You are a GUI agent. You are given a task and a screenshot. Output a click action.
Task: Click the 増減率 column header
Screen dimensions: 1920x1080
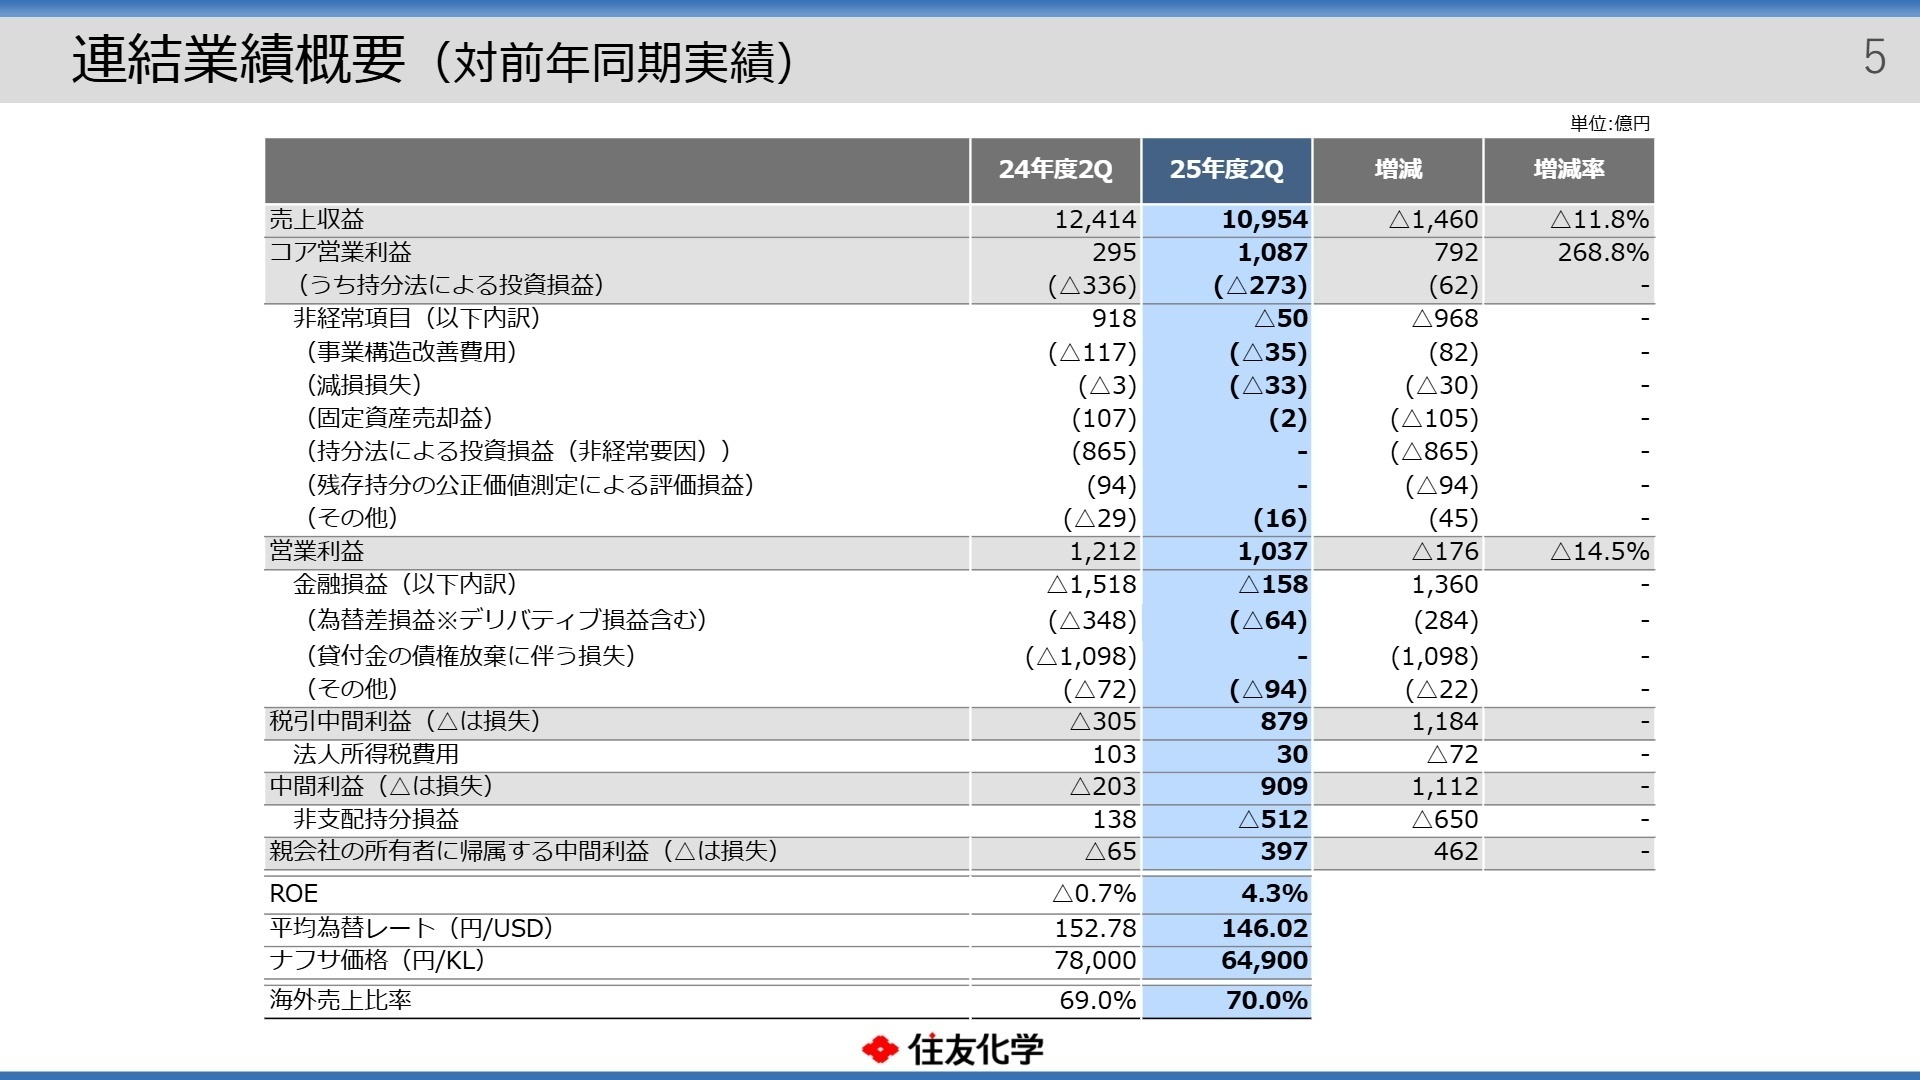[x=1568, y=170]
